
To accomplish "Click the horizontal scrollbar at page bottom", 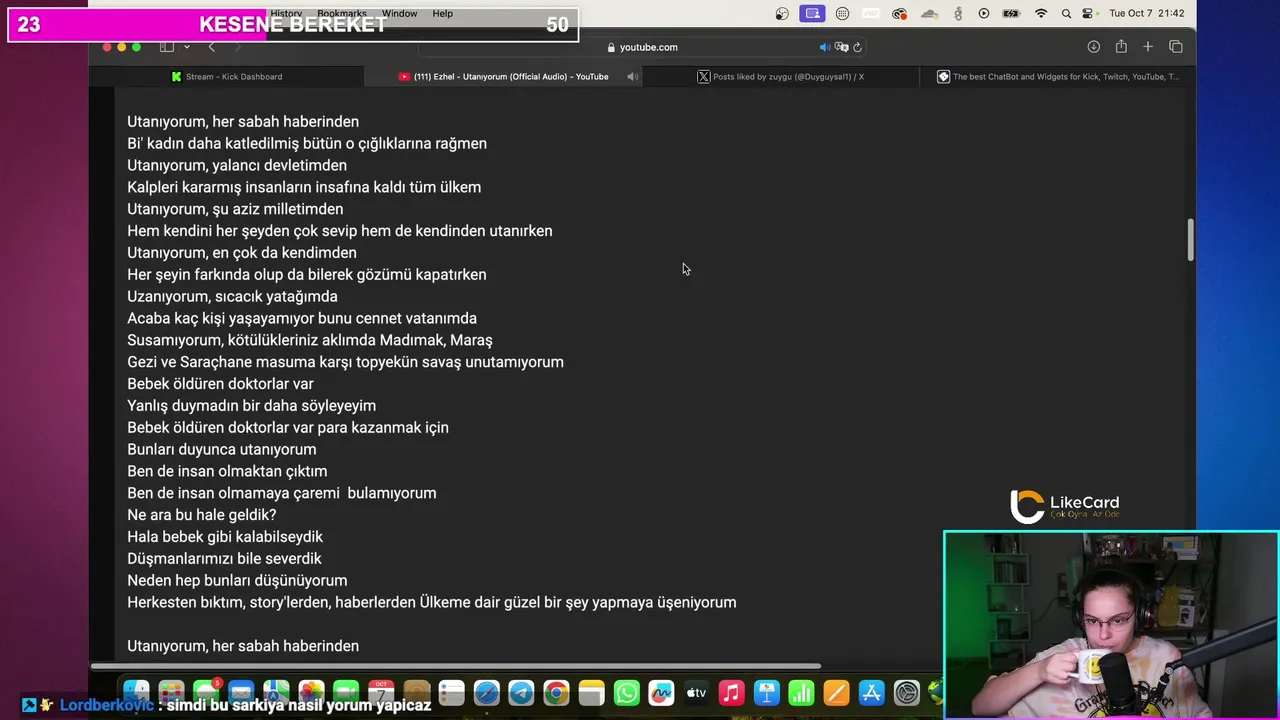I will pos(455,666).
